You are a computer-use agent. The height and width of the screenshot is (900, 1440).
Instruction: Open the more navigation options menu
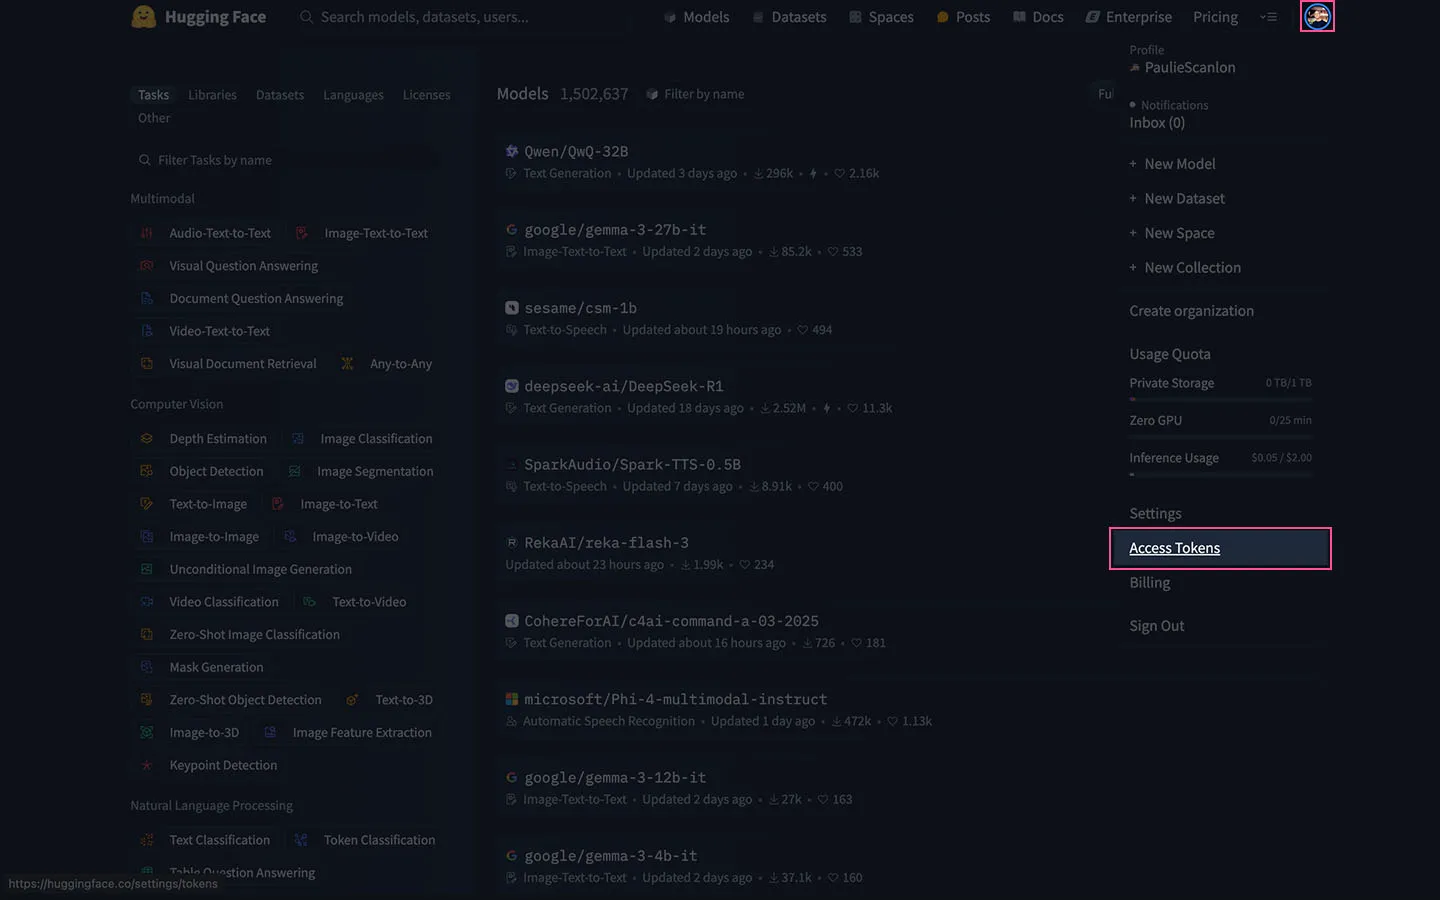pyautogui.click(x=1268, y=17)
